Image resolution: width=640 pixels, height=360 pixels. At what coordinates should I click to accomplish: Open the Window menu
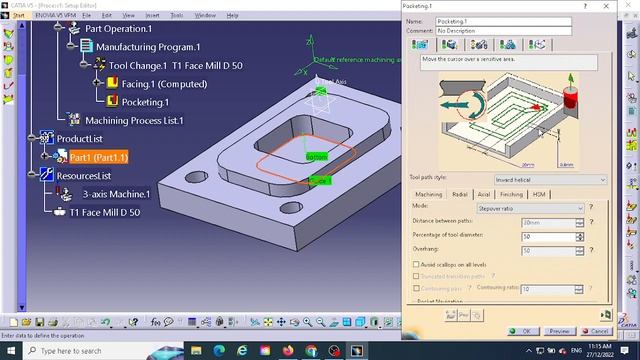pyautogui.click(x=205, y=16)
